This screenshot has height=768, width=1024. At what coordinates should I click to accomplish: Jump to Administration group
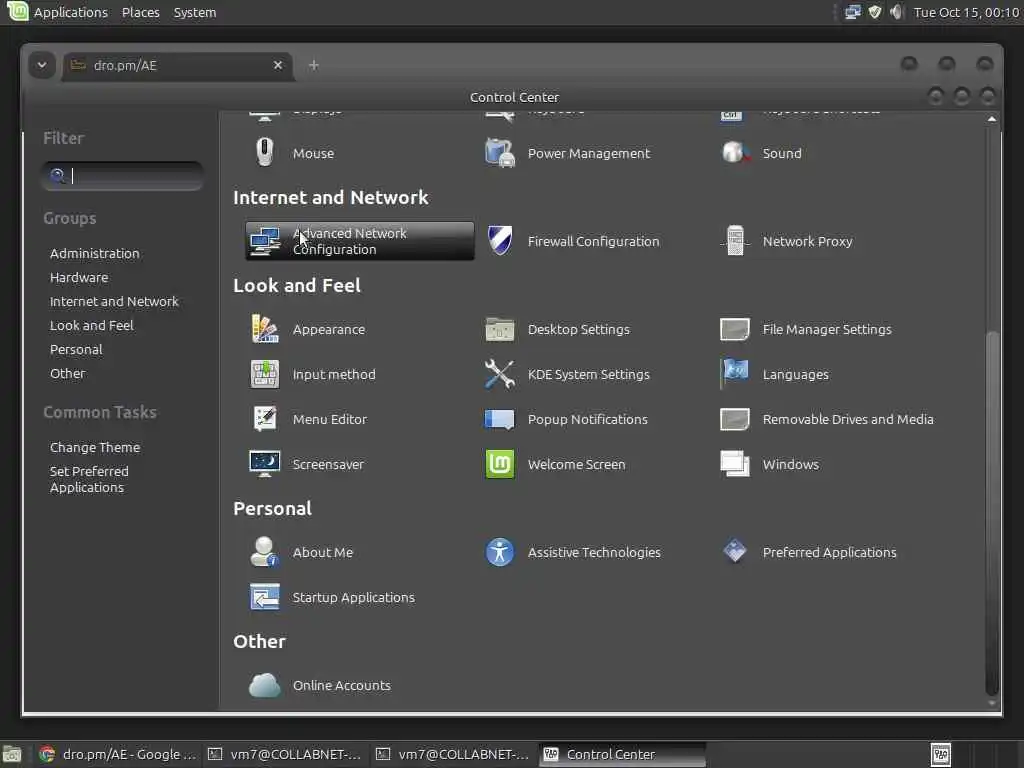click(95, 253)
